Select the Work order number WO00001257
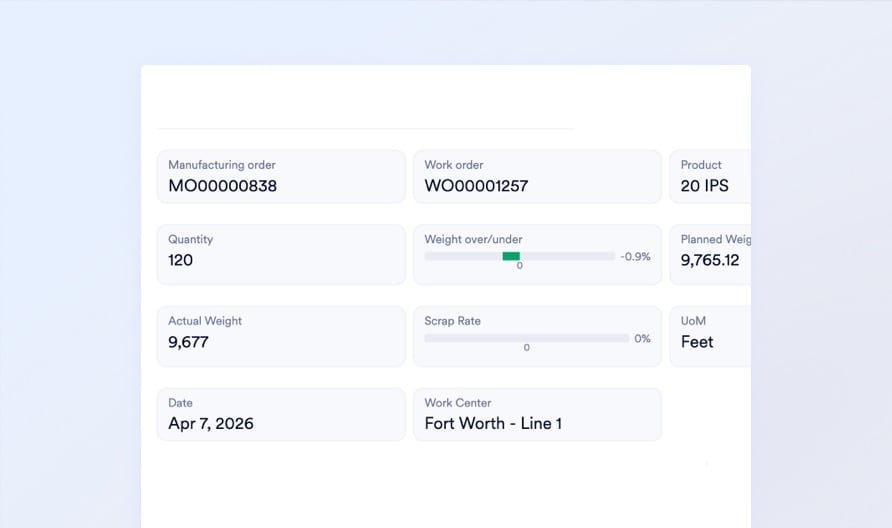Screen dimensions: 892x528 (x=476, y=186)
